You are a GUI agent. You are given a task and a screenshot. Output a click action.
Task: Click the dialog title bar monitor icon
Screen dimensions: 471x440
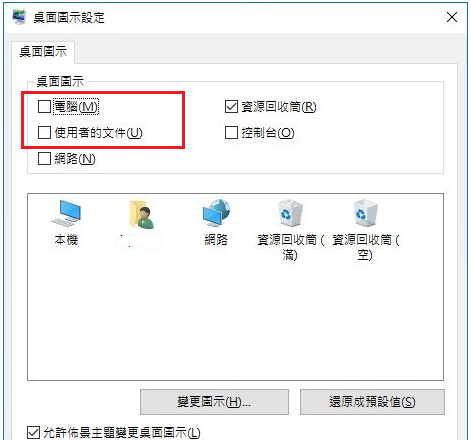coord(19,17)
